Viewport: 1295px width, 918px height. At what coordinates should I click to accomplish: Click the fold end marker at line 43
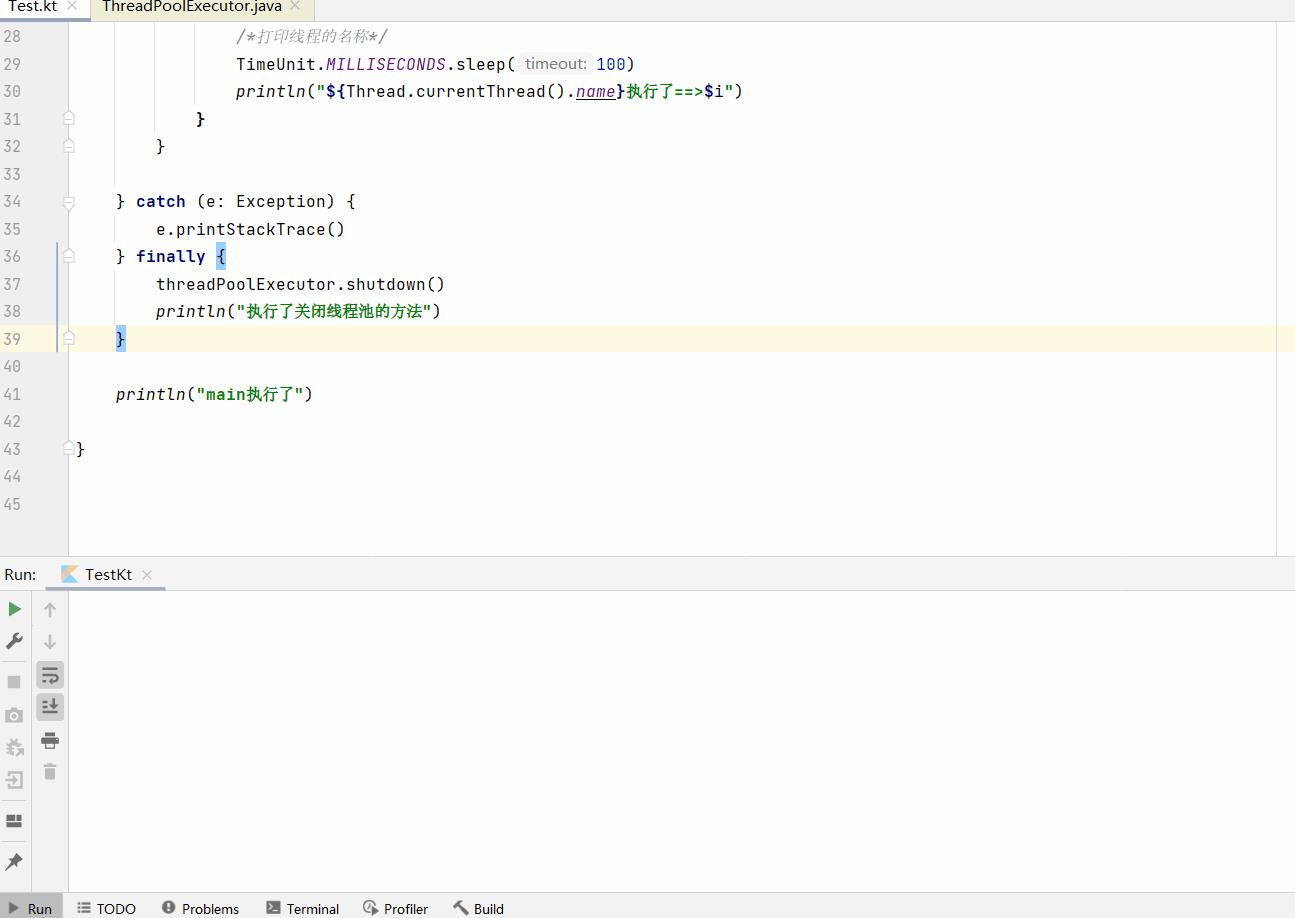tap(69, 448)
